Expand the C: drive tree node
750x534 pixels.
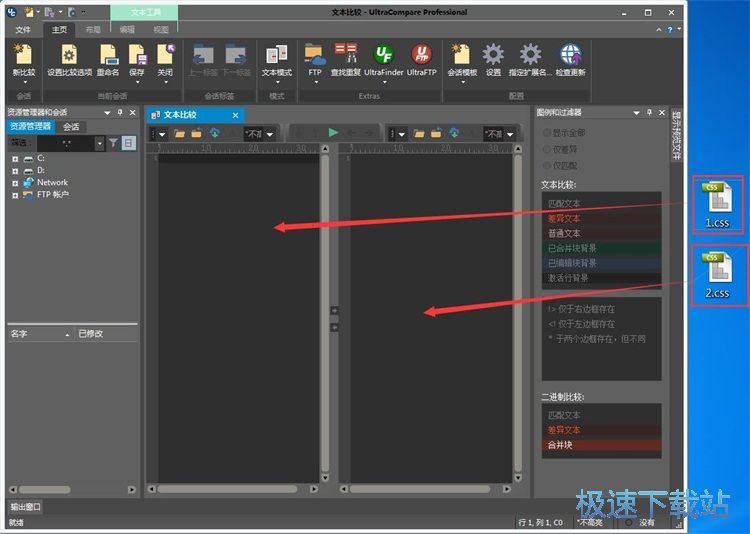click(x=15, y=159)
